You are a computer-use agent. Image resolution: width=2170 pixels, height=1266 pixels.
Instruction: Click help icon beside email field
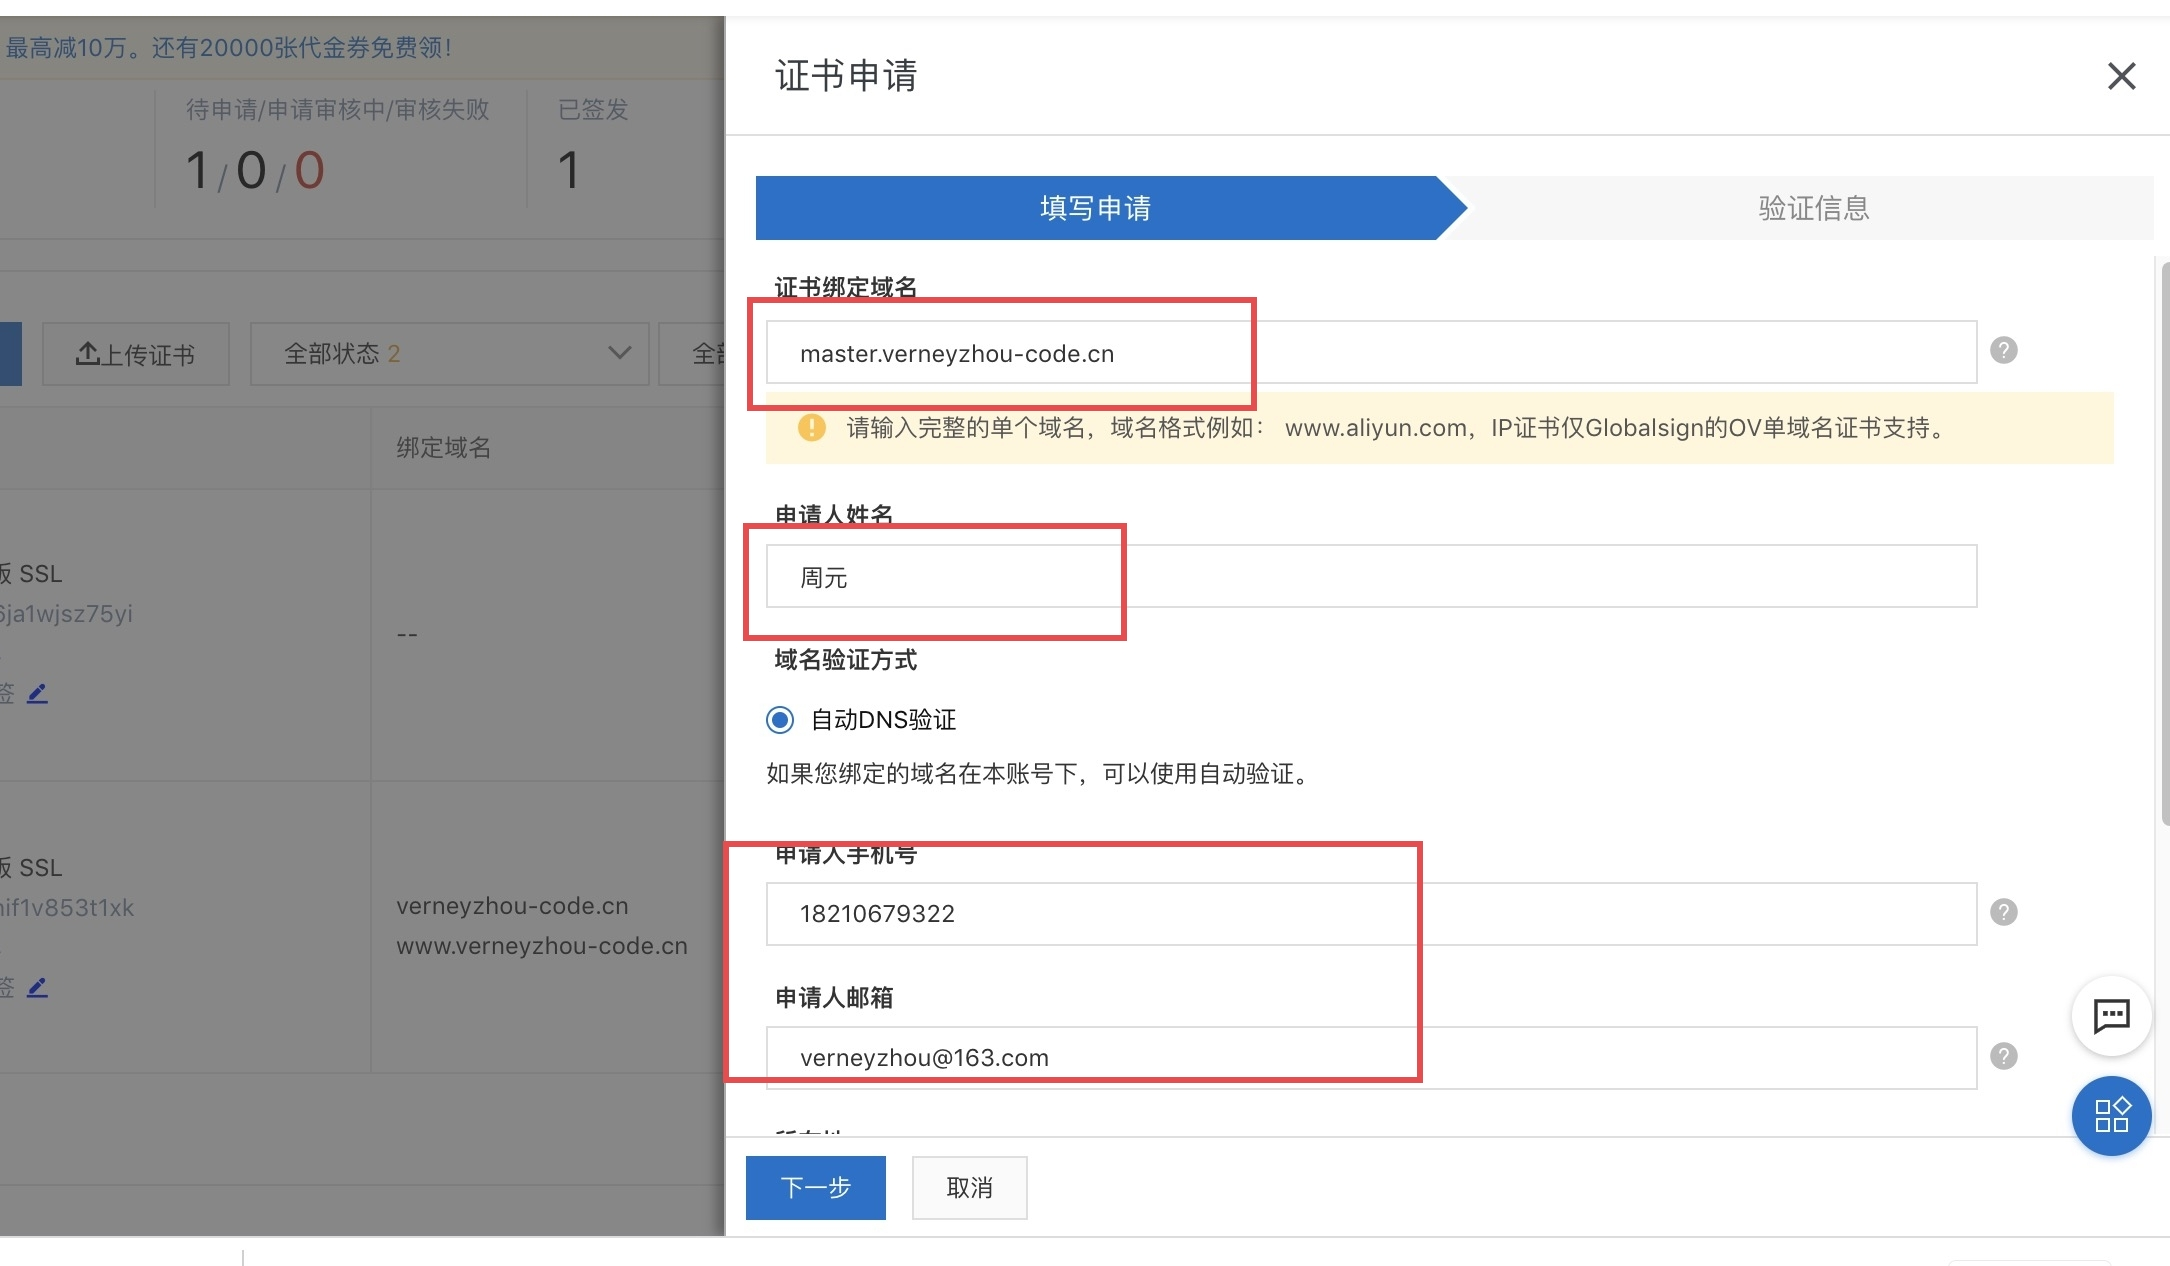(x=2003, y=1056)
